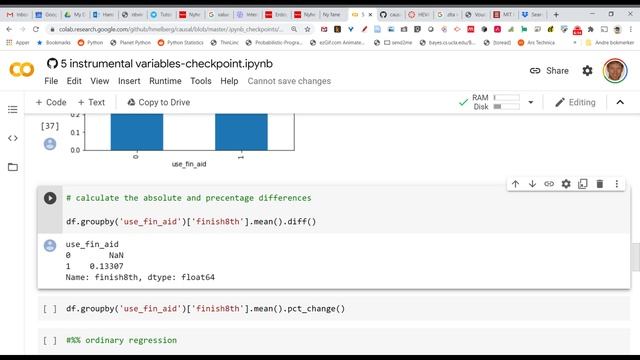Click diff output avatar icon

[x=50, y=245]
